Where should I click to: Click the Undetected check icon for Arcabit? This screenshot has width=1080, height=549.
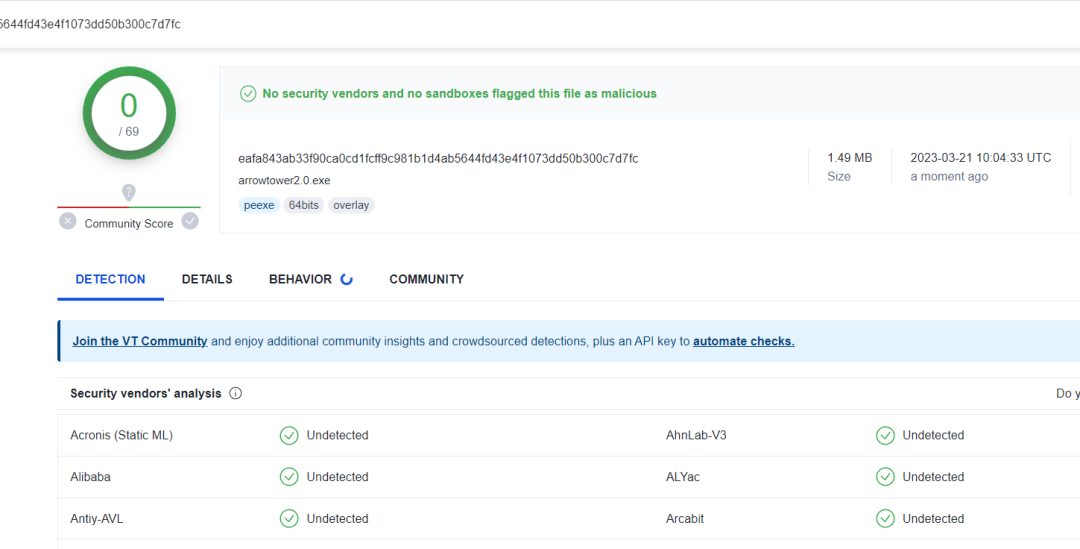coord(885,519)
